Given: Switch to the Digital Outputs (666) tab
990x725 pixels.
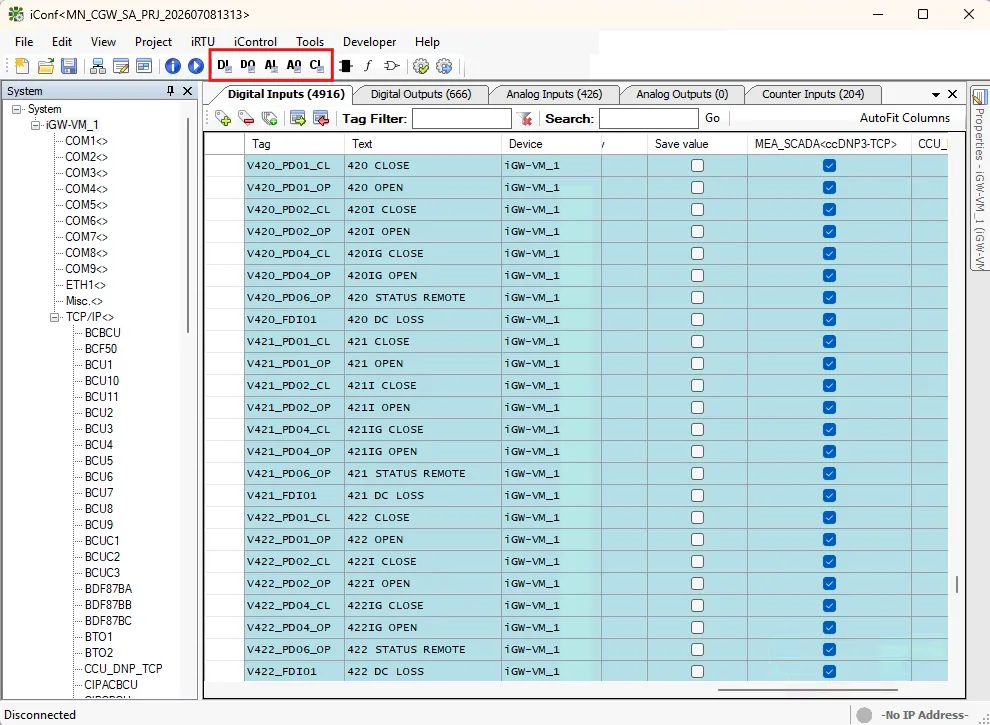Looking at the screenshot, I should pyautogui.click(x=420, y=94).
